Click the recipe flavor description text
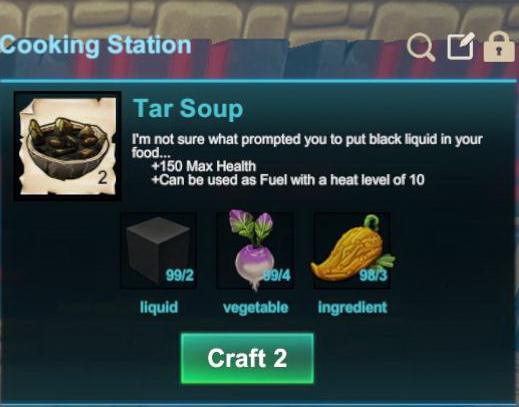Screen dimensions: 519x407 pyautogui.click(x=307, y=146)
